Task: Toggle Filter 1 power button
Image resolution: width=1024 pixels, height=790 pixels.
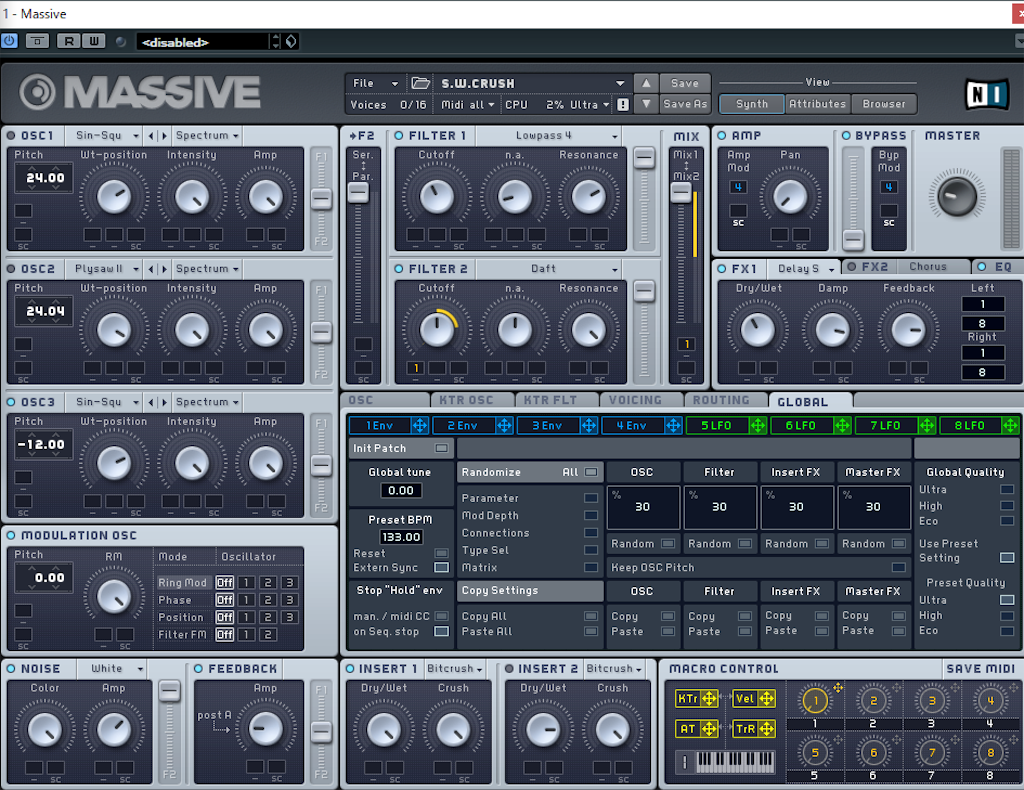Action: click(399, 136)
